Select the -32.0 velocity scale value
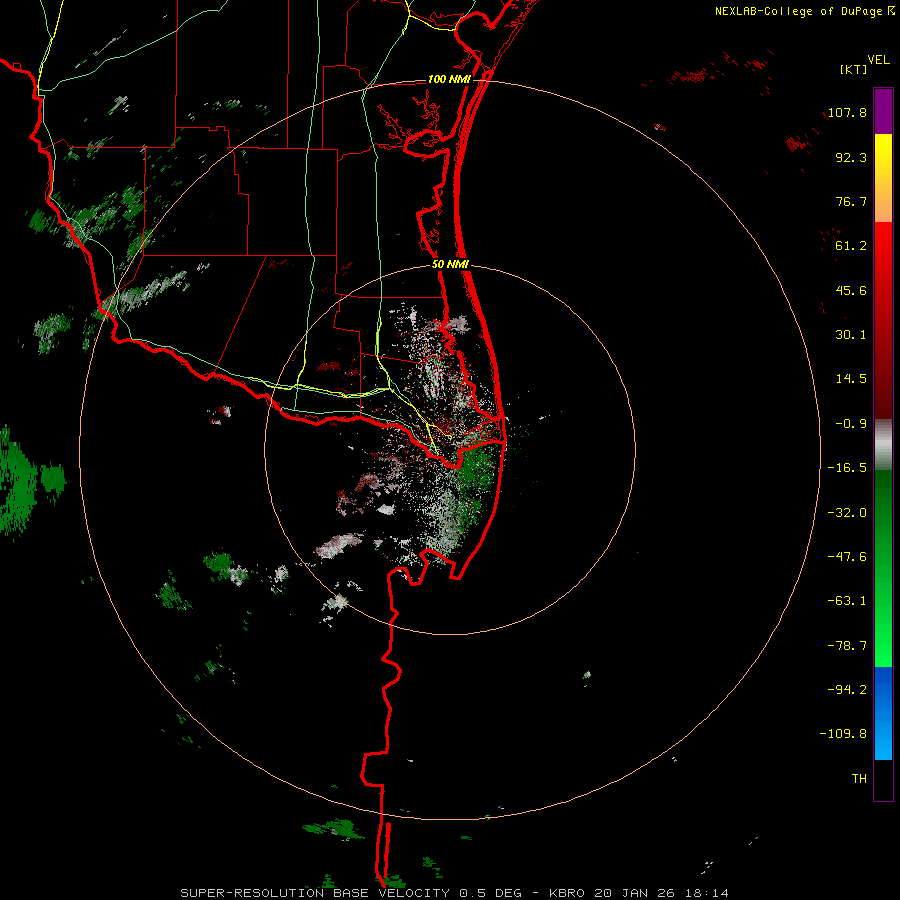Screen dimensions: 900x900 [x=847, y=513]
